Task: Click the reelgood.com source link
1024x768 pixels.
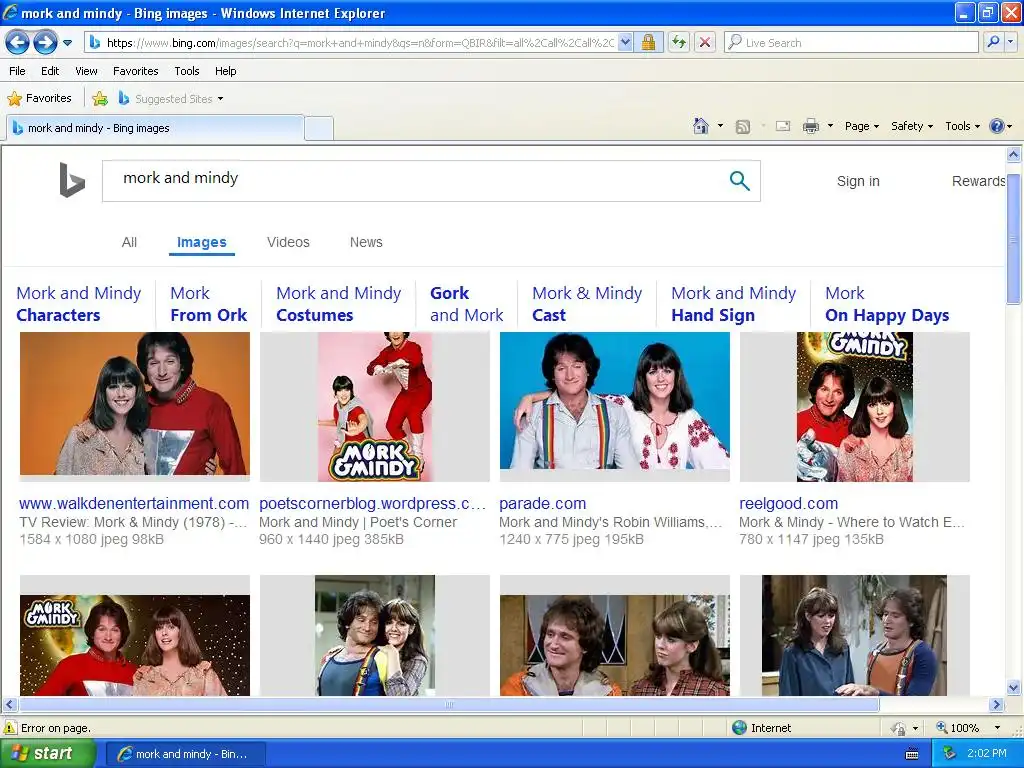Action: point(788,504)
